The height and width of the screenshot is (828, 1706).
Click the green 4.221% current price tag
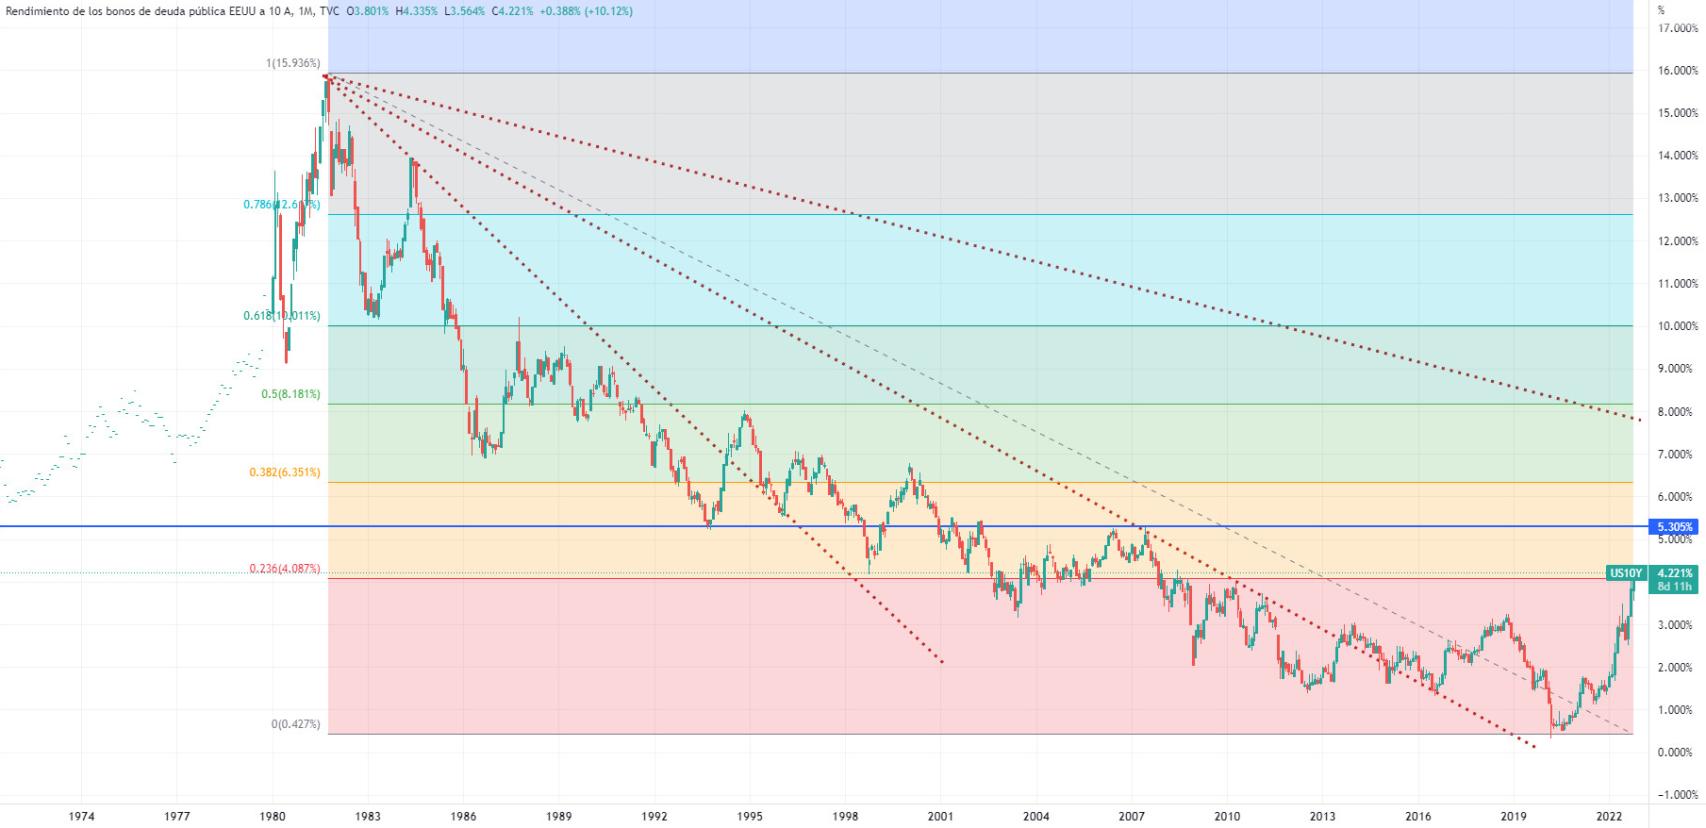(1674, 573)
